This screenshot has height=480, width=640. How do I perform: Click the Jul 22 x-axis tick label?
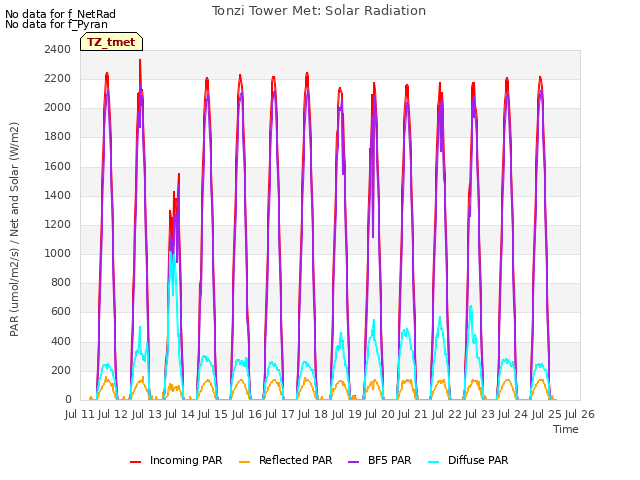click(x=447, y=414)
